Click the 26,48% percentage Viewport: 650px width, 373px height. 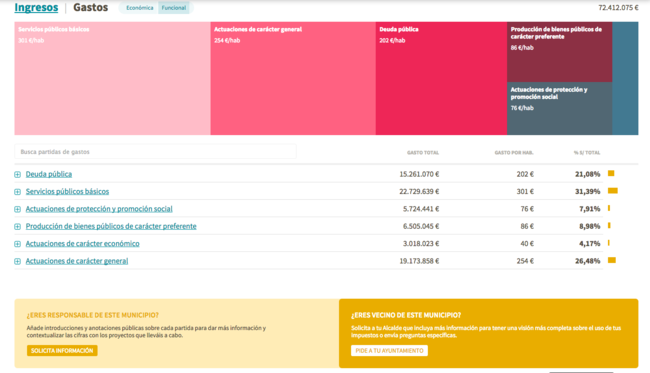[x=588, y=261]
